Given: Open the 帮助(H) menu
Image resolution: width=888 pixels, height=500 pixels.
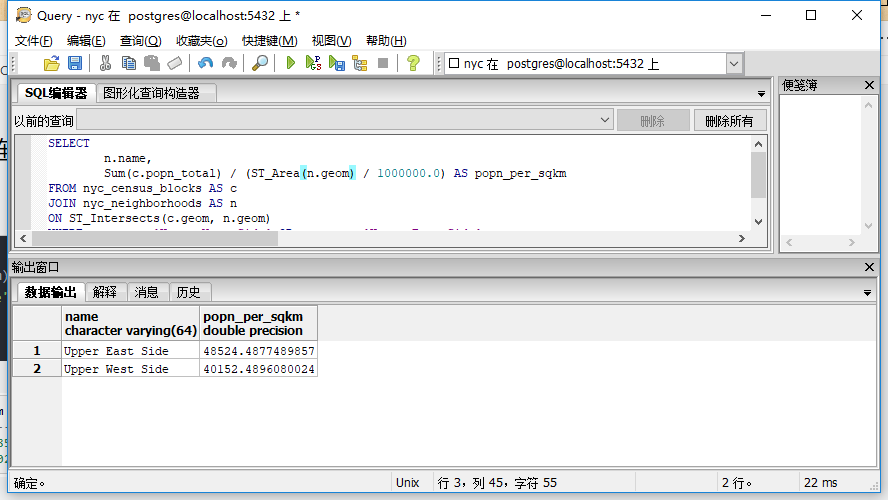Looking at the screenshot, I should [386, 41].
